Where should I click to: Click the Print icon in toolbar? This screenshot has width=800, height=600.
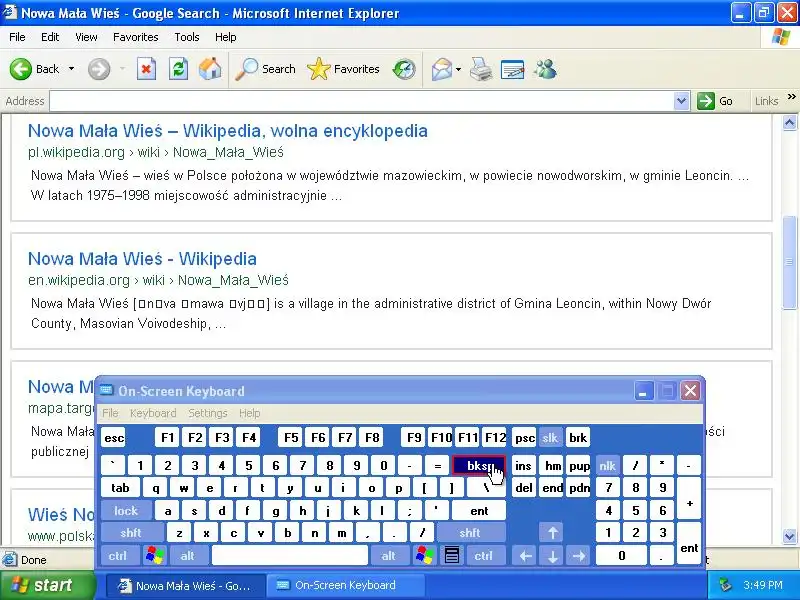click(481, 69)
